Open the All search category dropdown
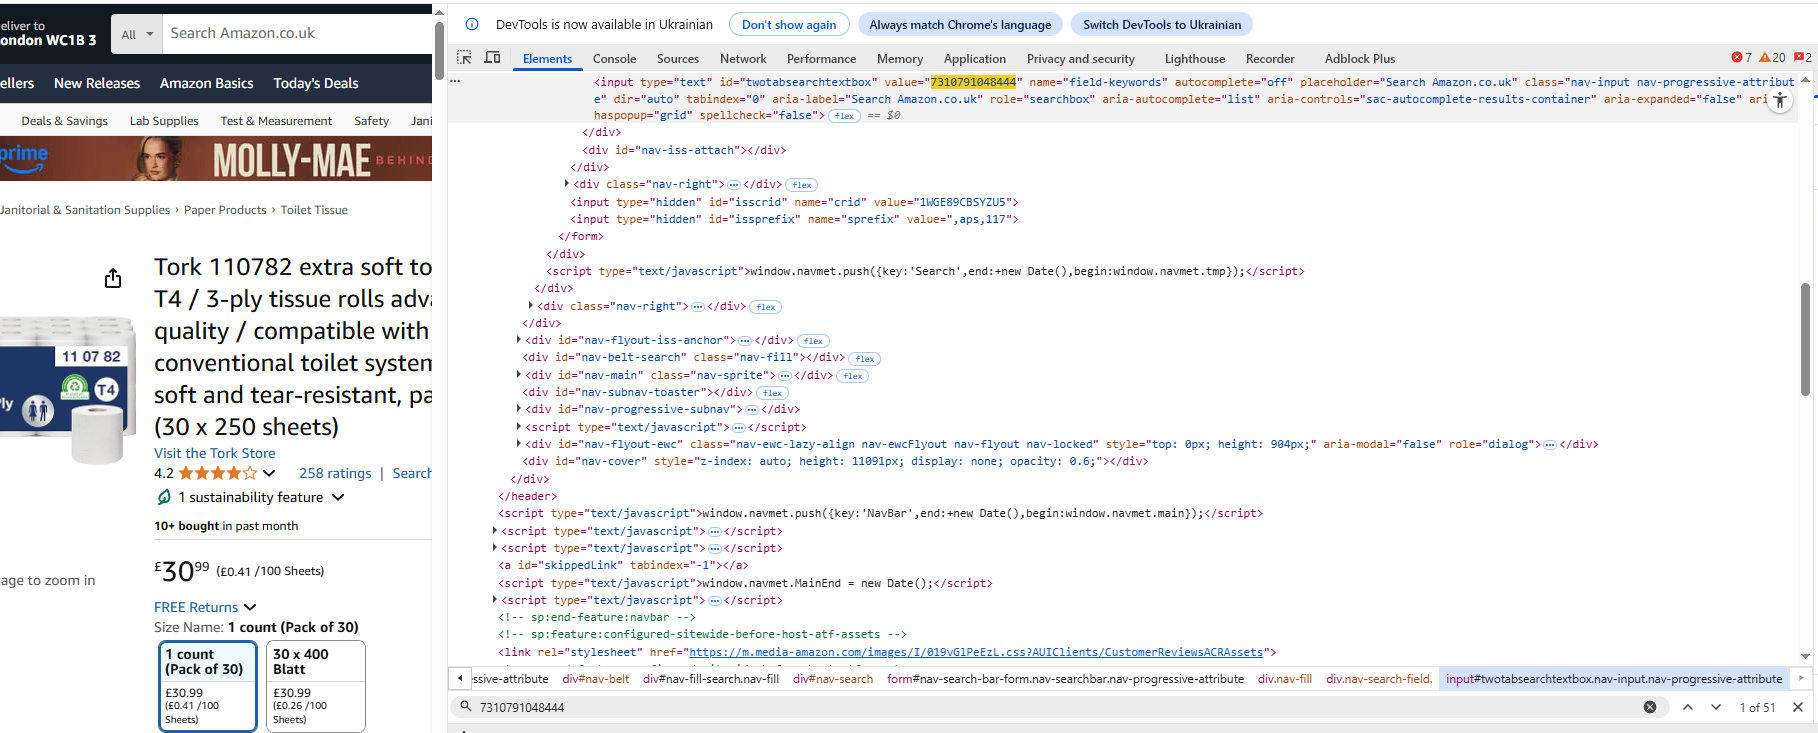Screen dimensions: 1818x733 137,34
